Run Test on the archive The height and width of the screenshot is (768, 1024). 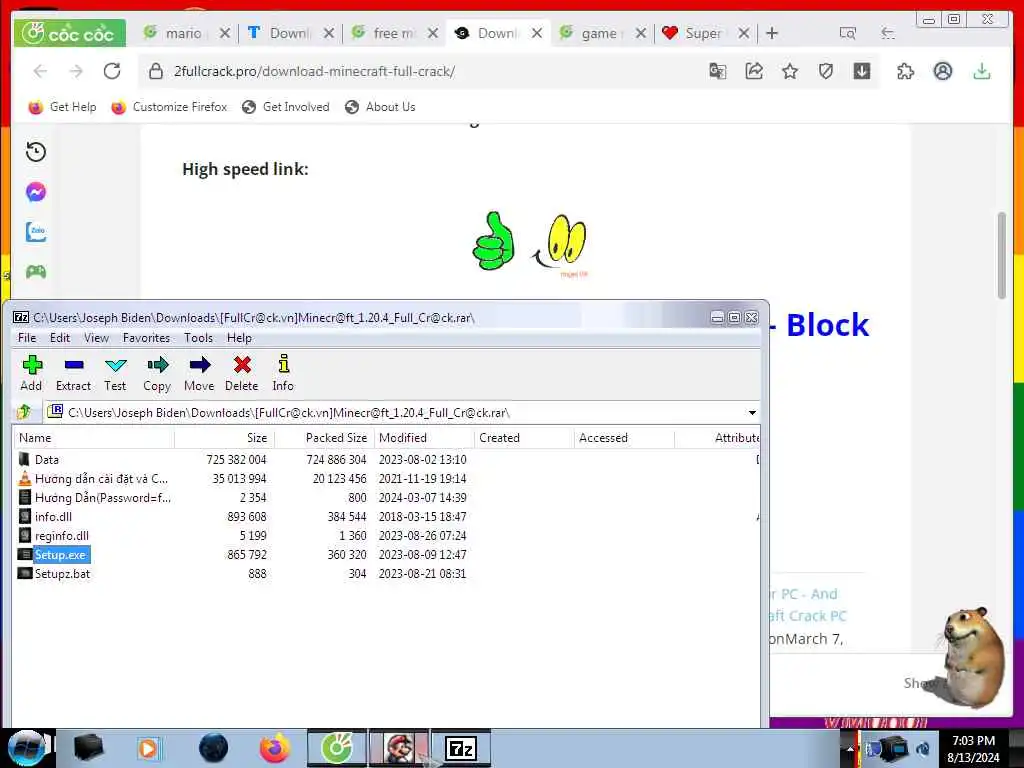point(115,374)
